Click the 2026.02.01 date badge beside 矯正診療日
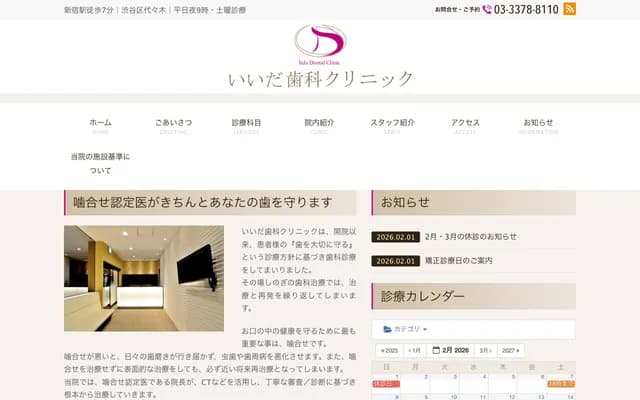Viewport: 640px width, 400px height. pyautogui.click(x=396, y=261)
